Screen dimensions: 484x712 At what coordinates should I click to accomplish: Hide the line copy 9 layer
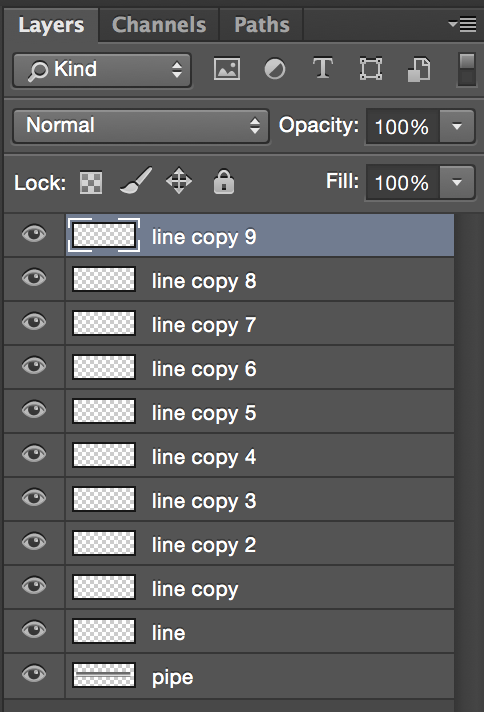tap(34, 234)
